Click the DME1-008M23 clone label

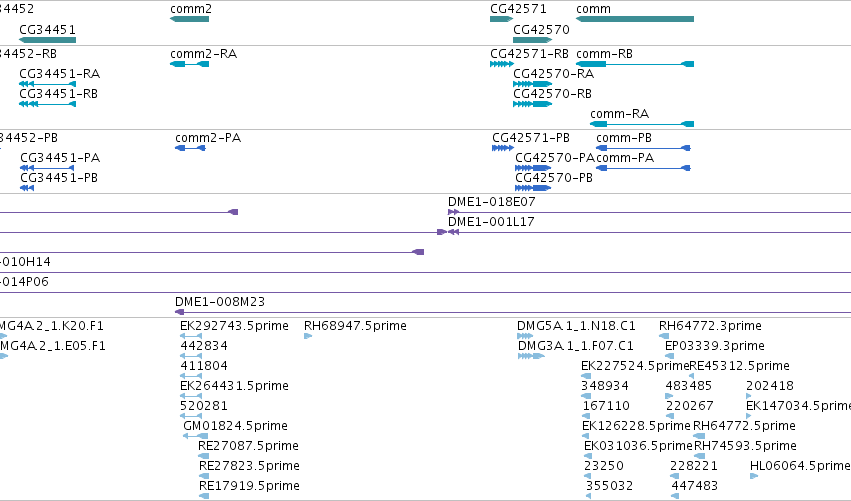pyautogui.click(x=220, y=301)
